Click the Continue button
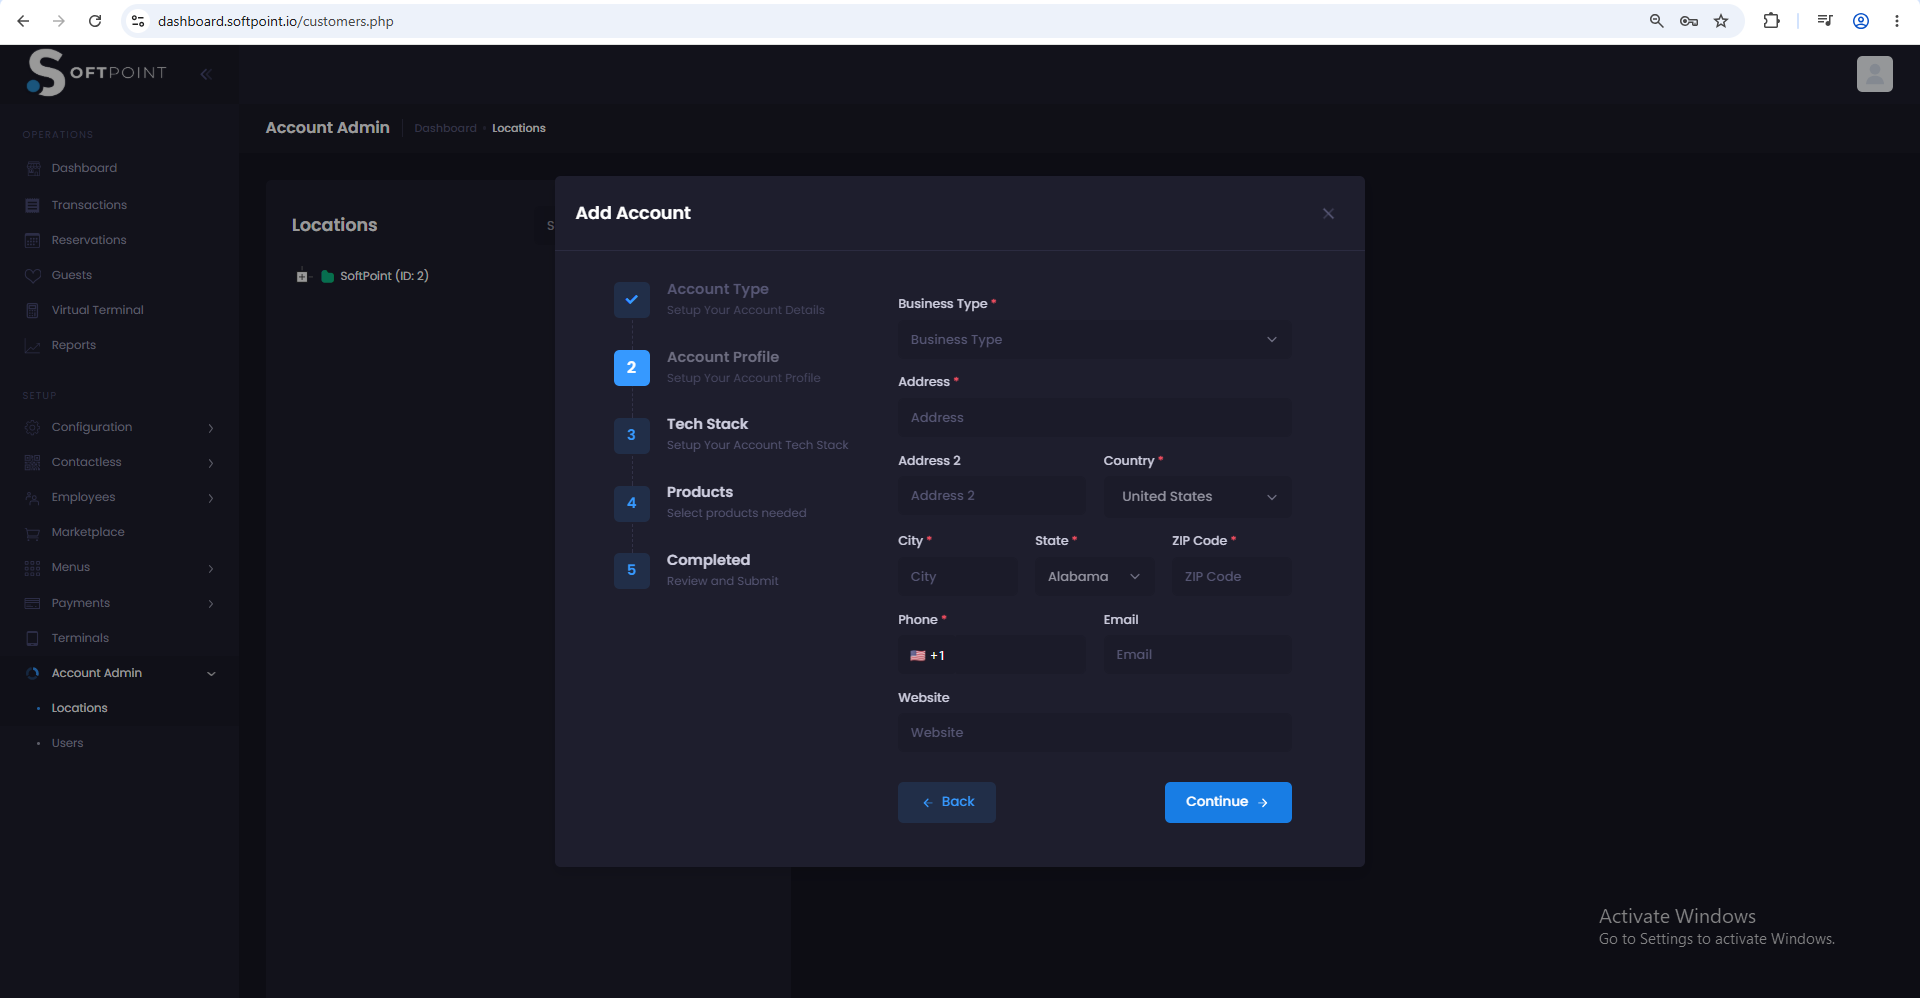This screenshot has height=998, width=1920. click(x=1228, y=802)
